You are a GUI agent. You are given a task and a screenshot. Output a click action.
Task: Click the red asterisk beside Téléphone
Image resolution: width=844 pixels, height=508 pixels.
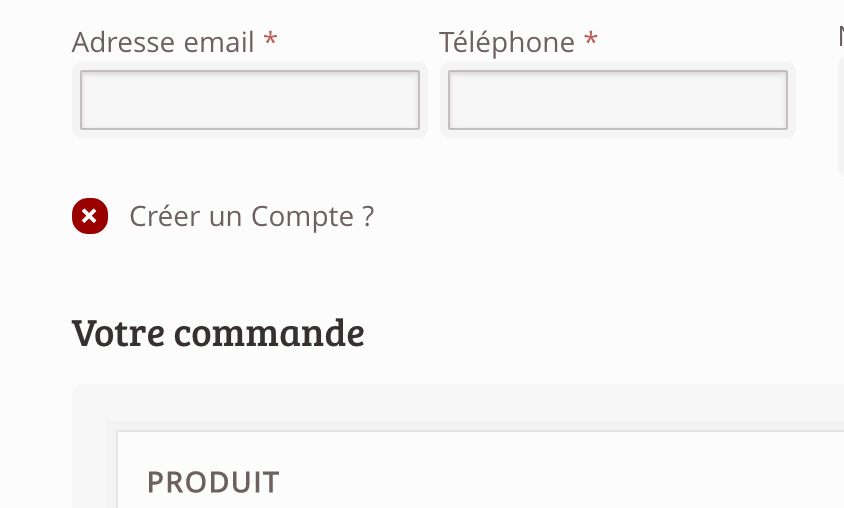591,39
